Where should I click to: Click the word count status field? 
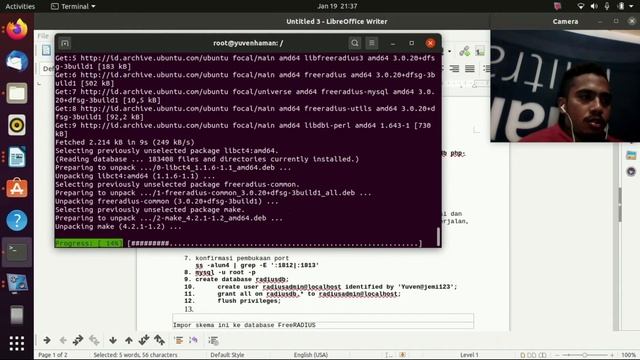[x=135, y=355]
